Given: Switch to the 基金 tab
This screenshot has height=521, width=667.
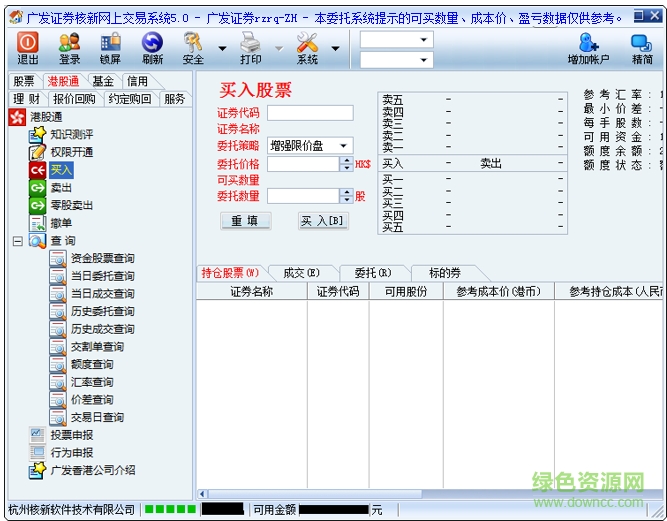Looking at the screenshot, I should (103, 81).
